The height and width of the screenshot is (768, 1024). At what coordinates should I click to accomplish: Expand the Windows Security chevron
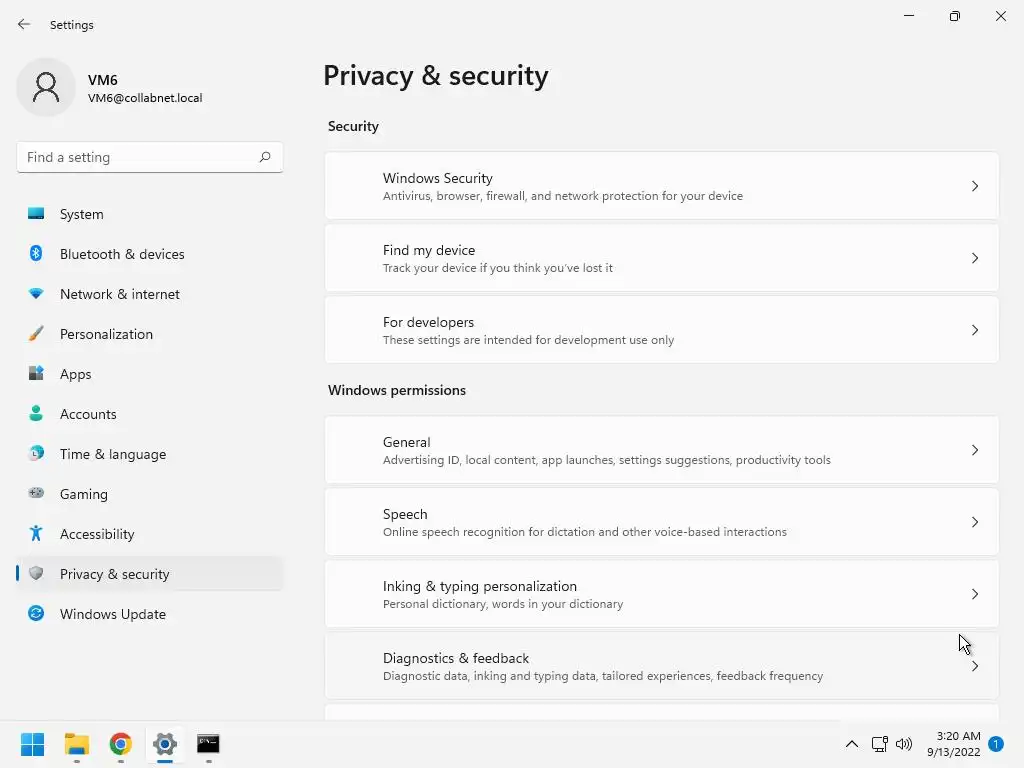pyautogui.click(x=975, y=186)
